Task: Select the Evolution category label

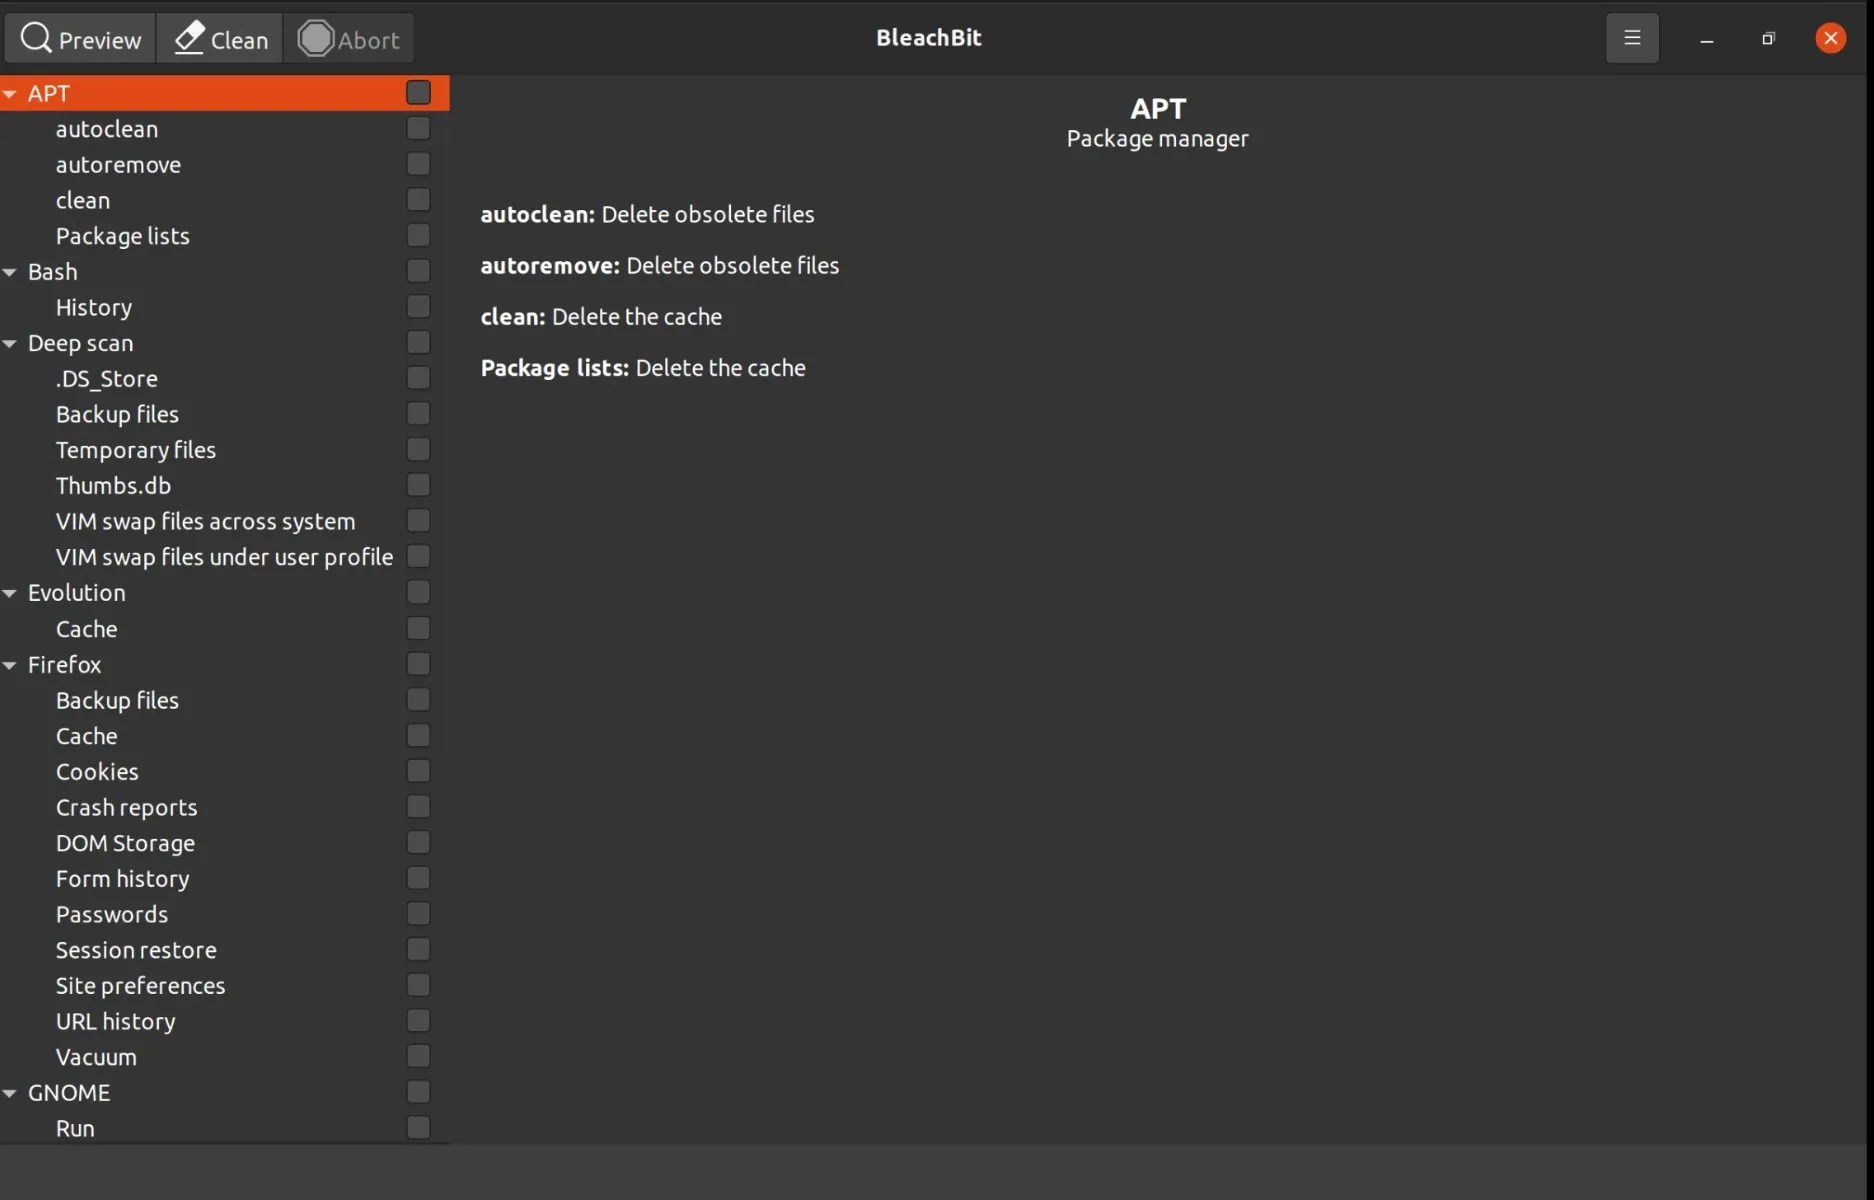Action: 76,592
